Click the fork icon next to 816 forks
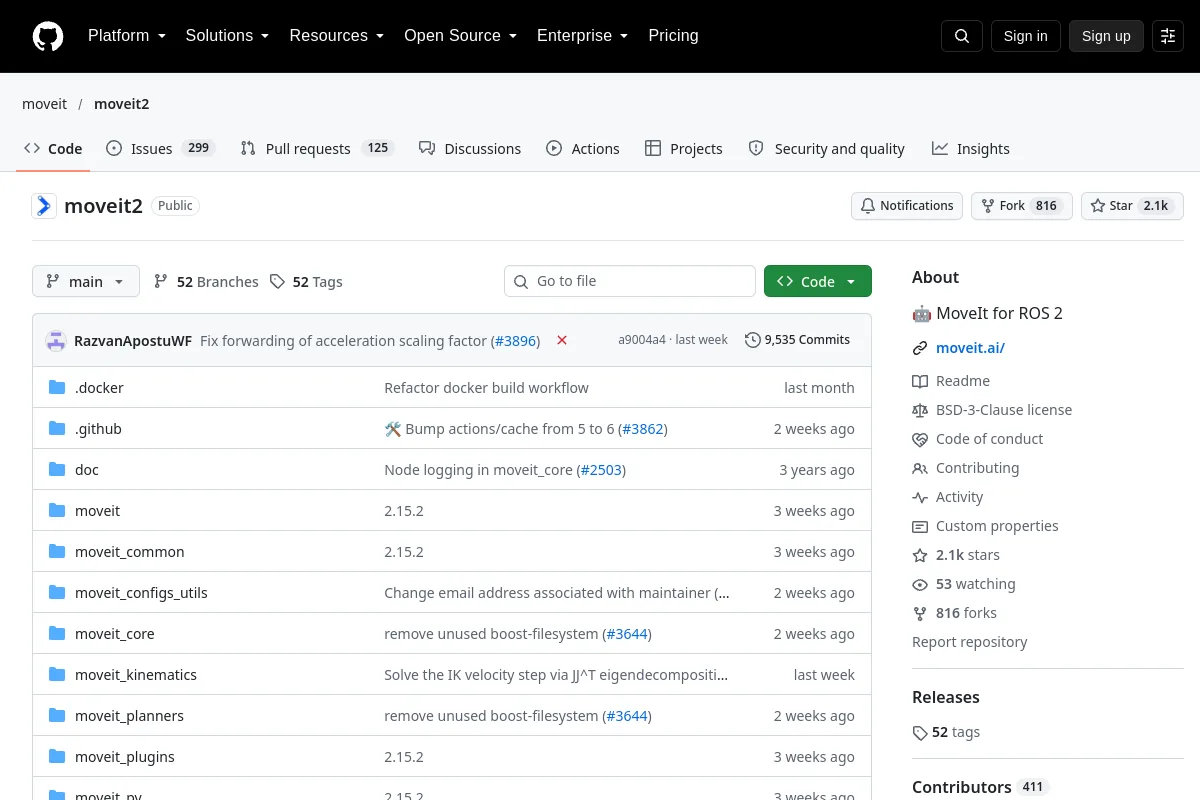This screenshot has height=800, width=1200. click(x=920, y=613)
